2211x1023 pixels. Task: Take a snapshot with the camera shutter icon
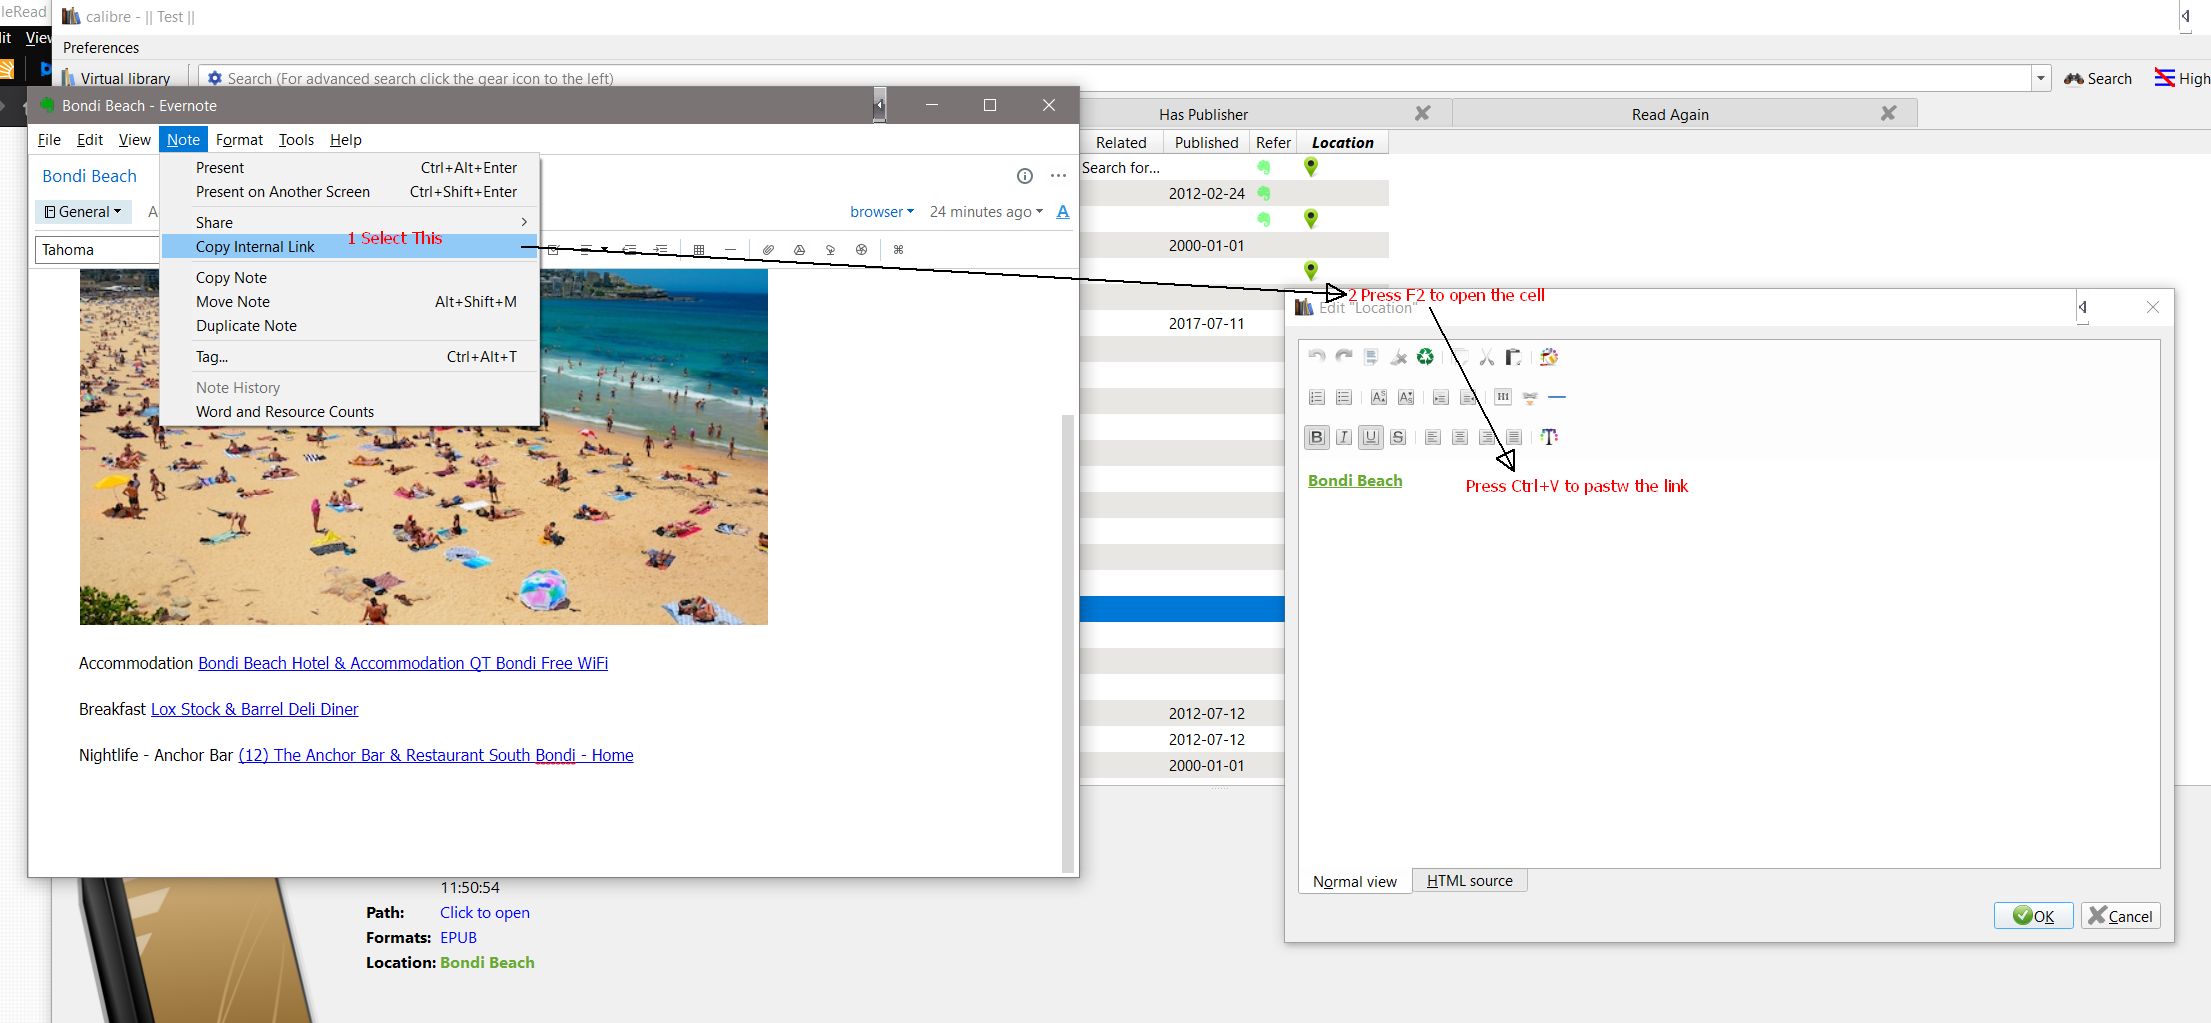pos(861,250)
